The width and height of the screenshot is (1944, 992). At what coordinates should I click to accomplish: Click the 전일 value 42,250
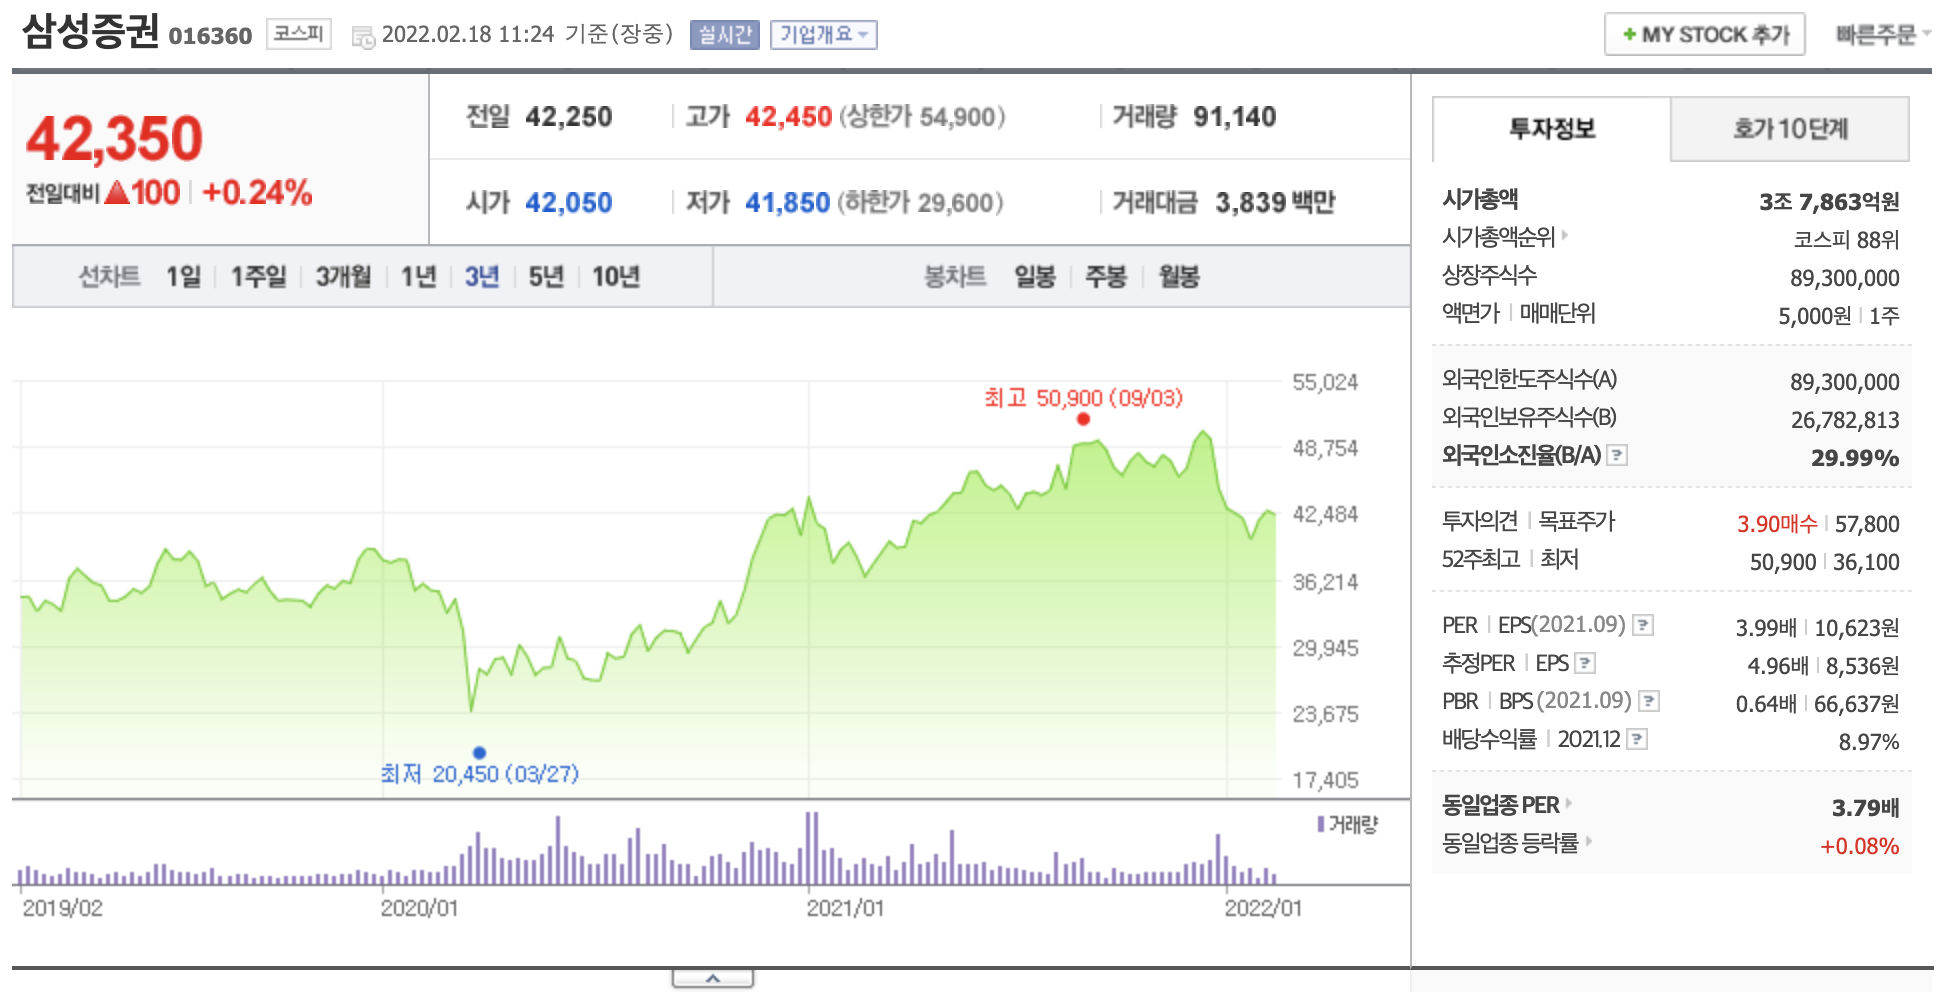[x=568, y=117]
